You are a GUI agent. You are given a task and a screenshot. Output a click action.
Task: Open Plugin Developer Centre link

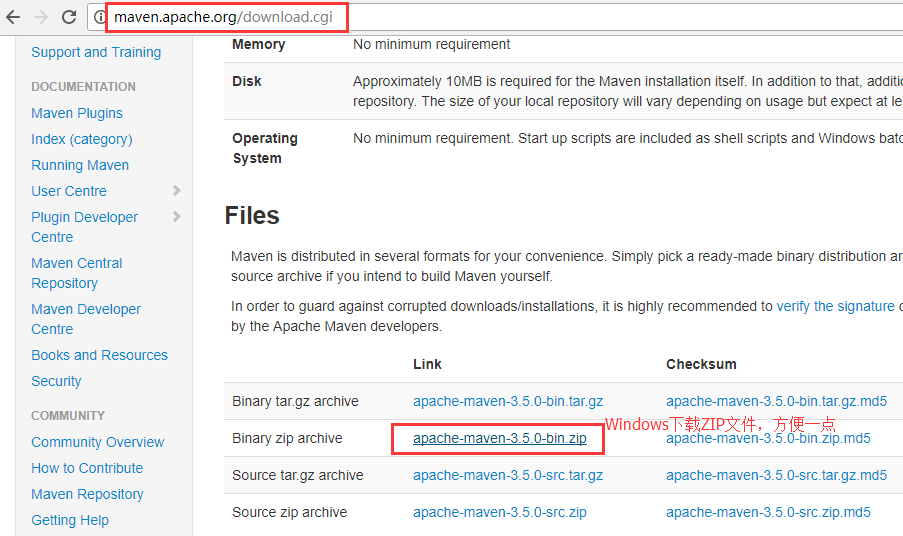(85, 227)
